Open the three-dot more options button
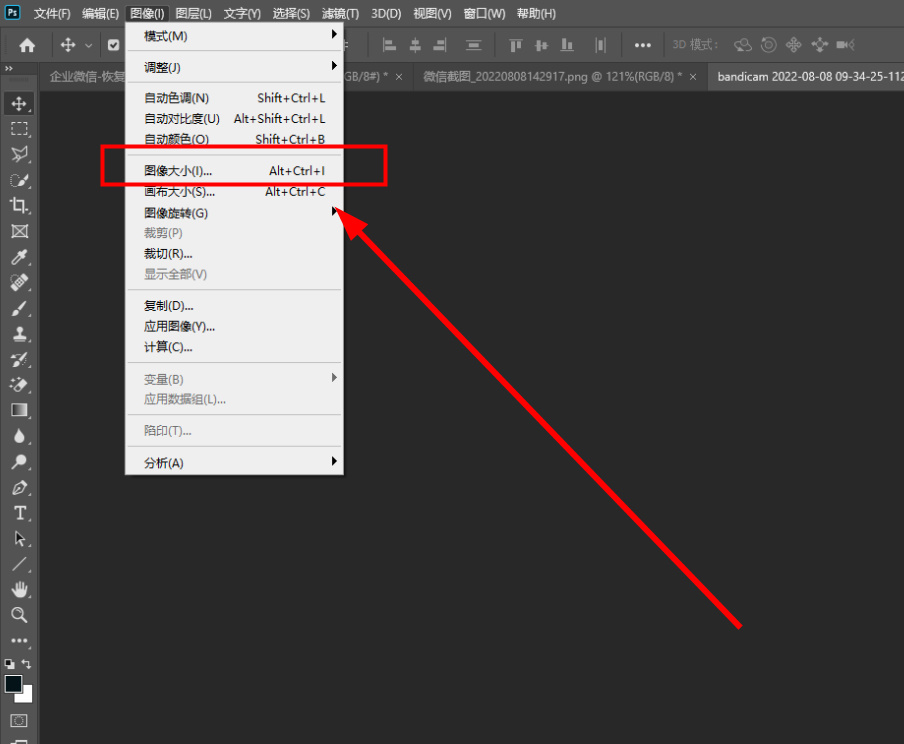Image resolution: width=904 pixels, height=744 pixels. click(x=643, y=45)
